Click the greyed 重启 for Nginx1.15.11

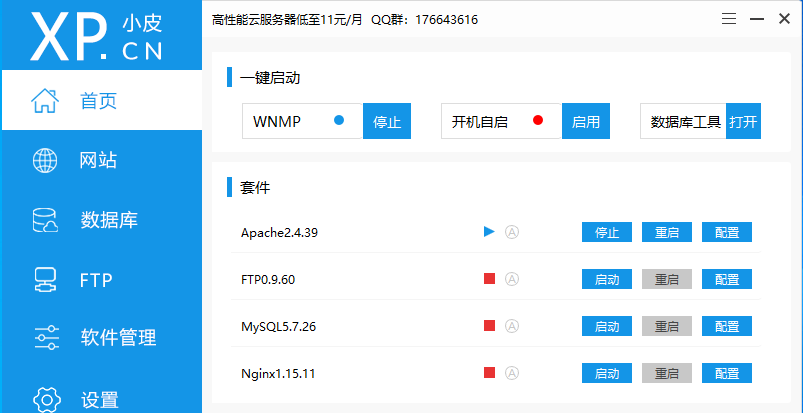point(667,373)
